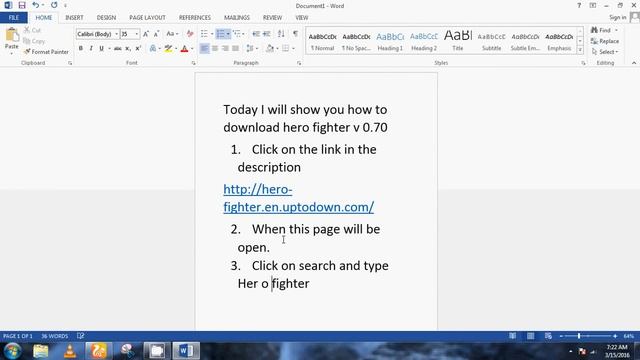This screenshot has height=360, width=640.
Task: Open VLC media player from taskbar
Action: click(x=70, y=351)
